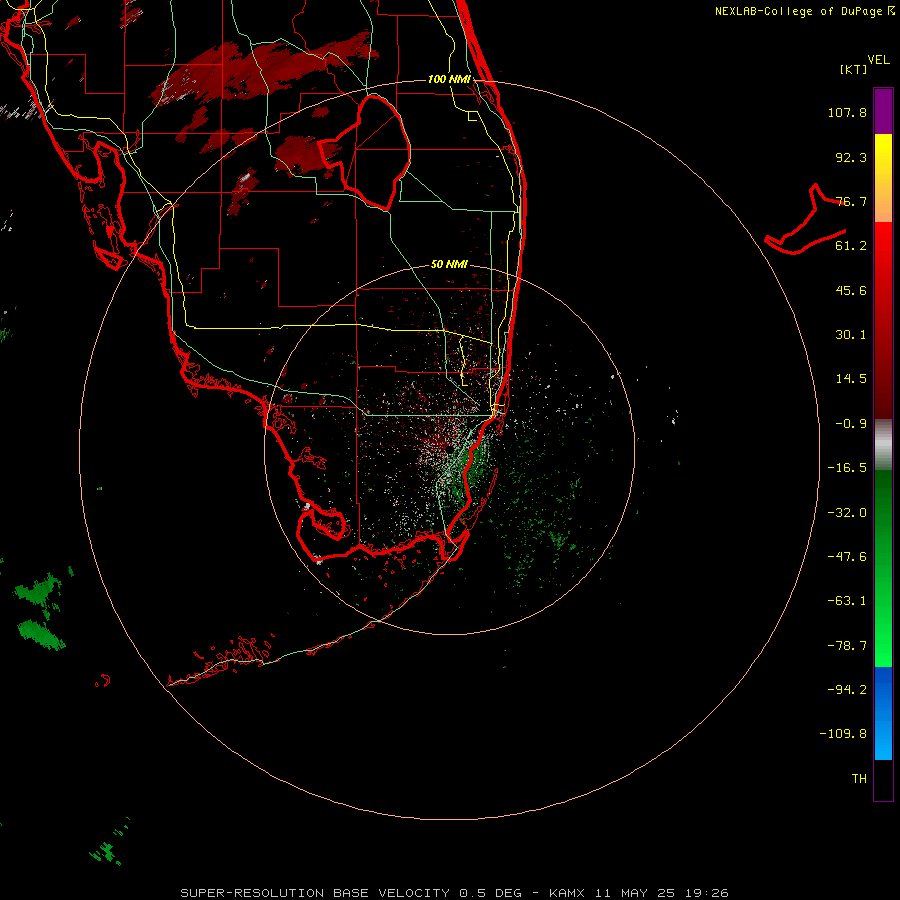Click the green velocity echoes southwest offshore
This screenshot has width=900, height=900.
click(40, 611)
